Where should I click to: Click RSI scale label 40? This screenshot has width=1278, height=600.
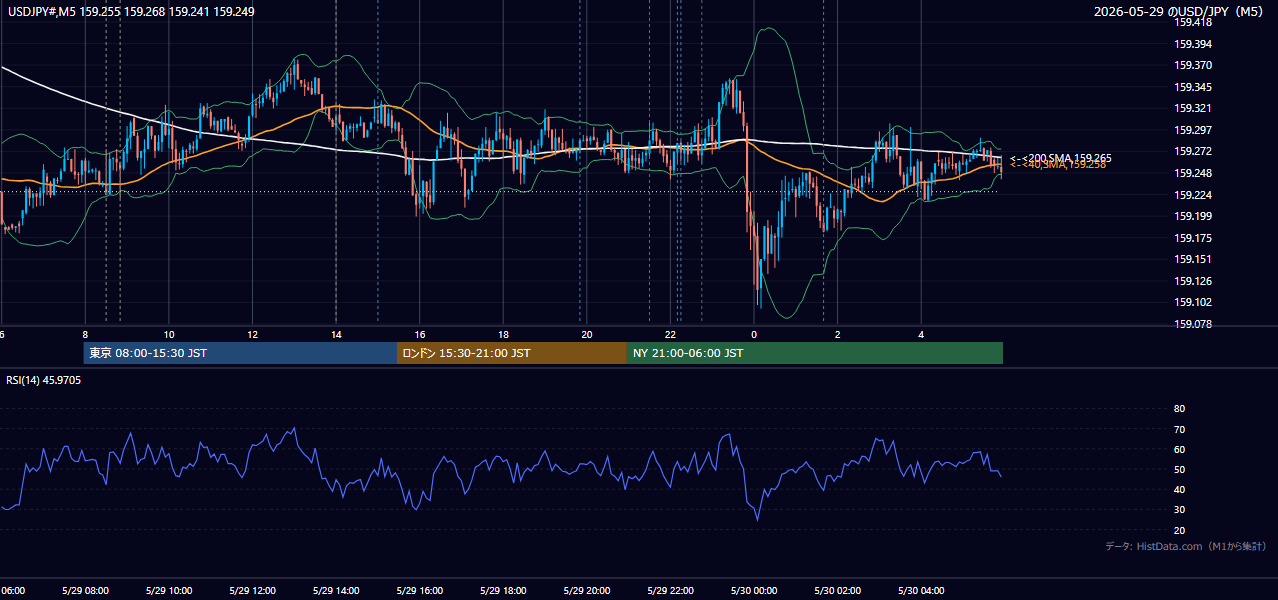click(x=1179, y=489)
